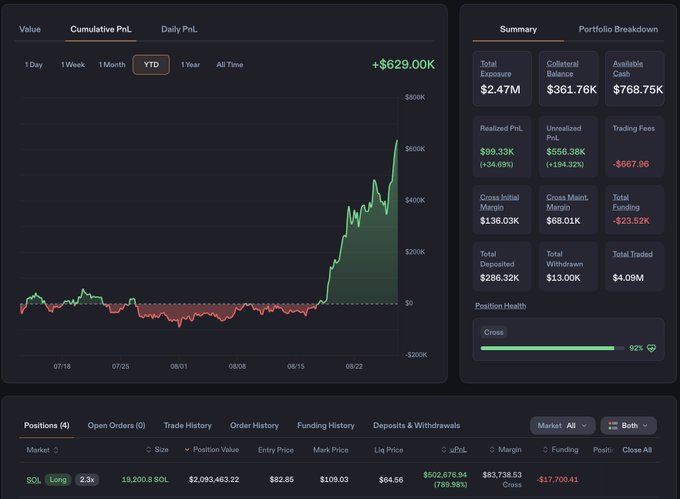
Task: Open Deposits & Withdrawals tab
Action: (416, 425)
